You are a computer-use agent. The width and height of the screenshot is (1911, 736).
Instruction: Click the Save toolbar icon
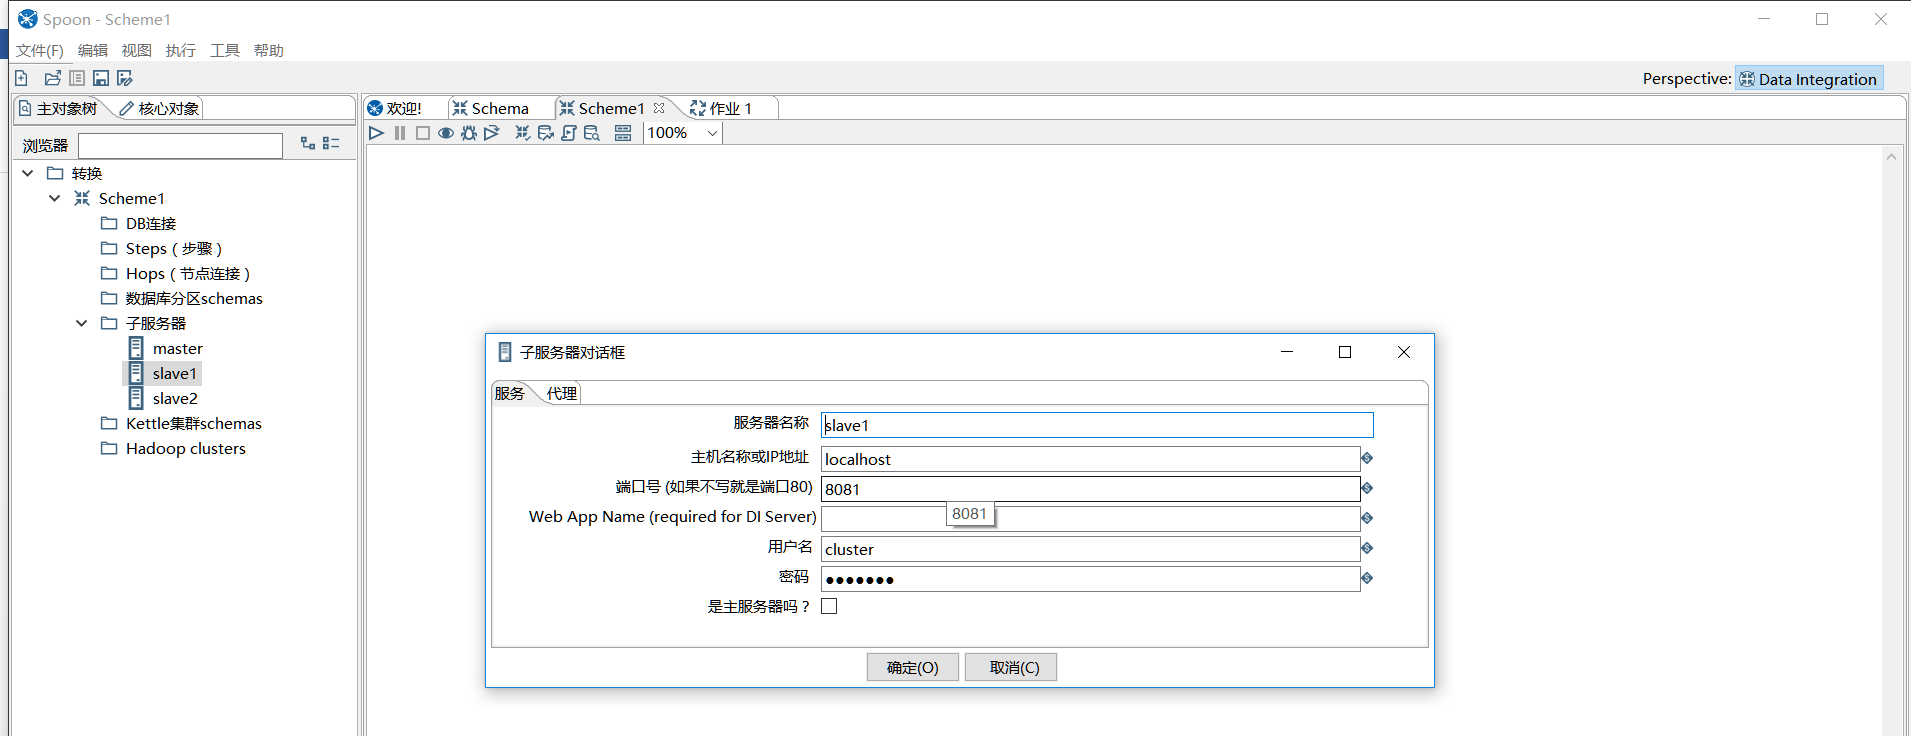[101, 78]
